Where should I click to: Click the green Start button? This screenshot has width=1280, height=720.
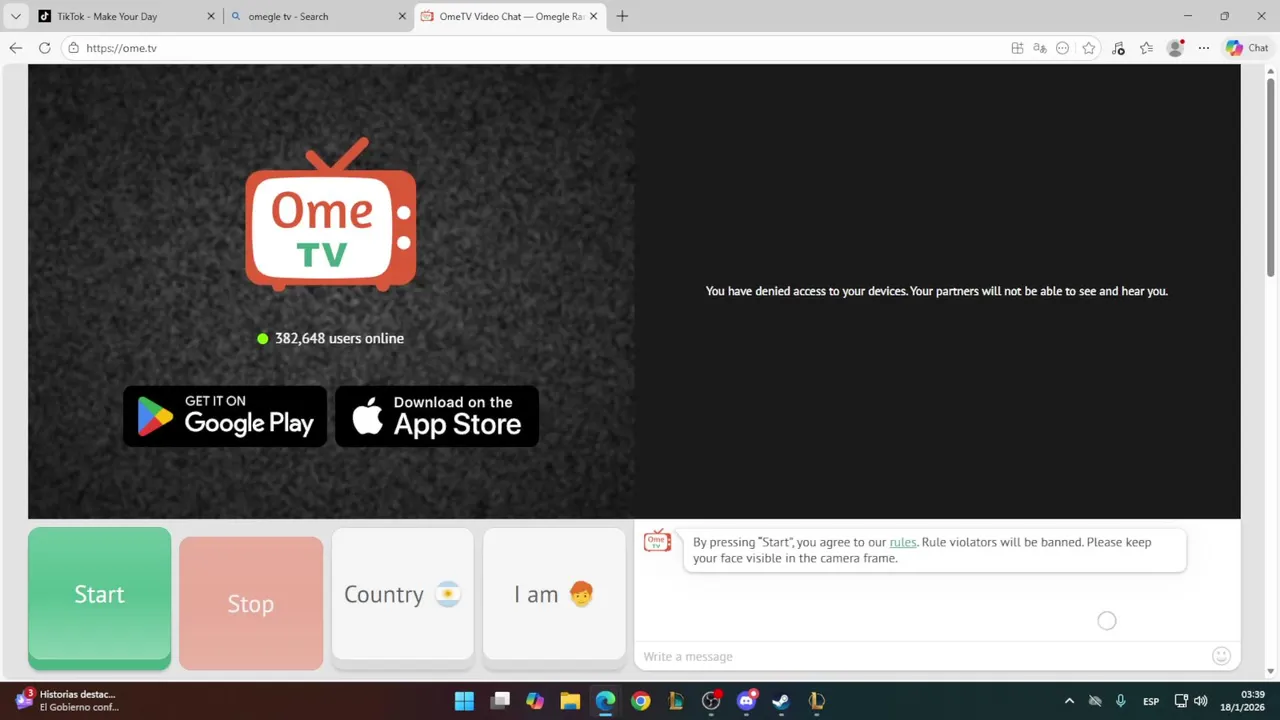pos(99,597)
